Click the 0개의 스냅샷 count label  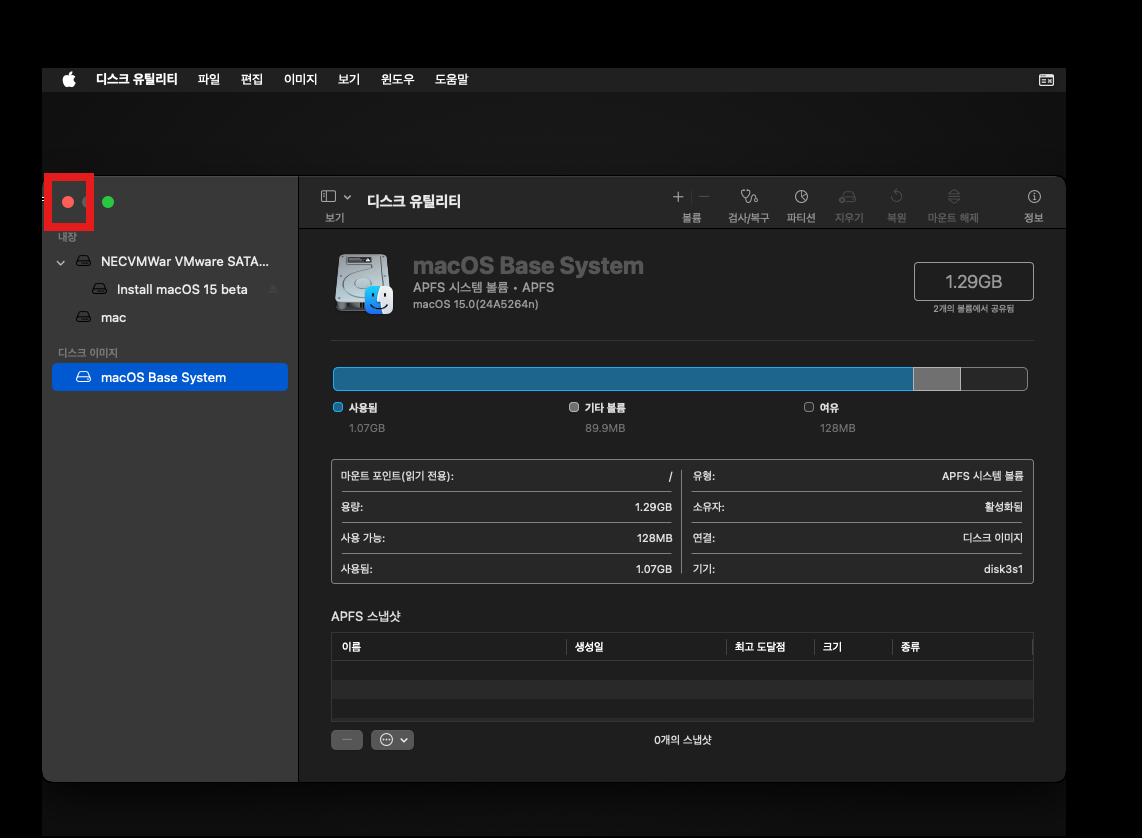682,740
